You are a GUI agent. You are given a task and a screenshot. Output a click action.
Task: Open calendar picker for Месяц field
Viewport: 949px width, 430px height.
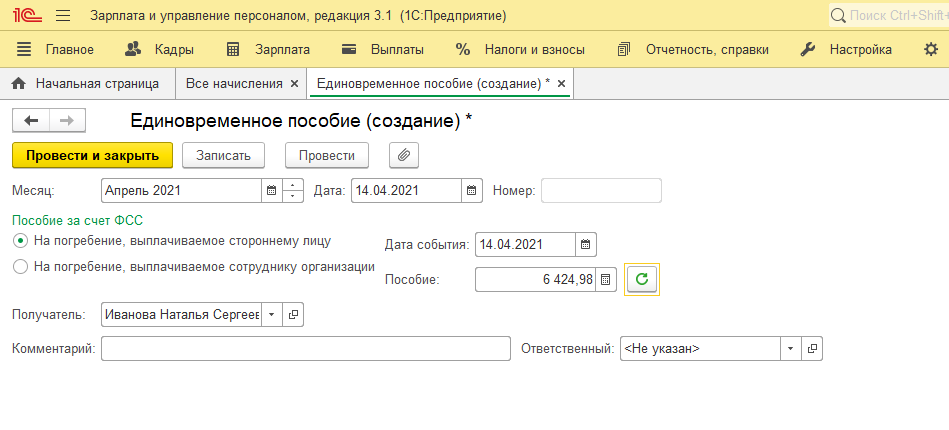click(x=272, y=191)
